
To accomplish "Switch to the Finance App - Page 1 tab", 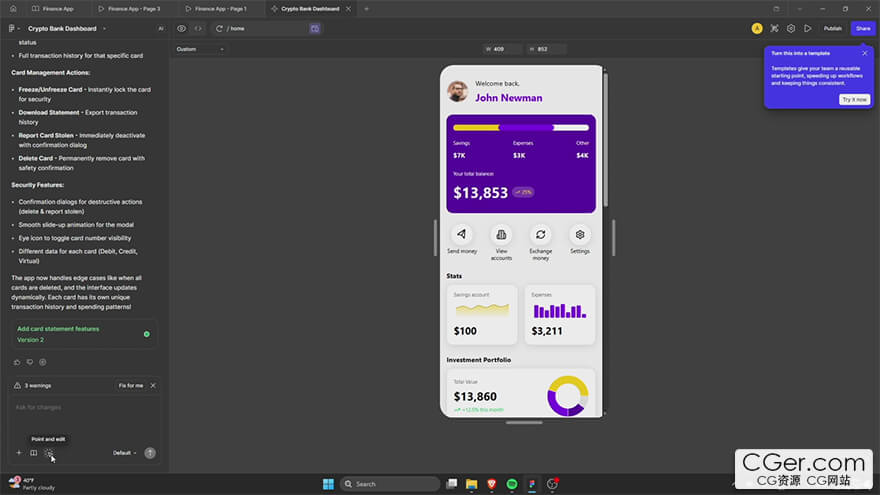I will click(218, 8).
